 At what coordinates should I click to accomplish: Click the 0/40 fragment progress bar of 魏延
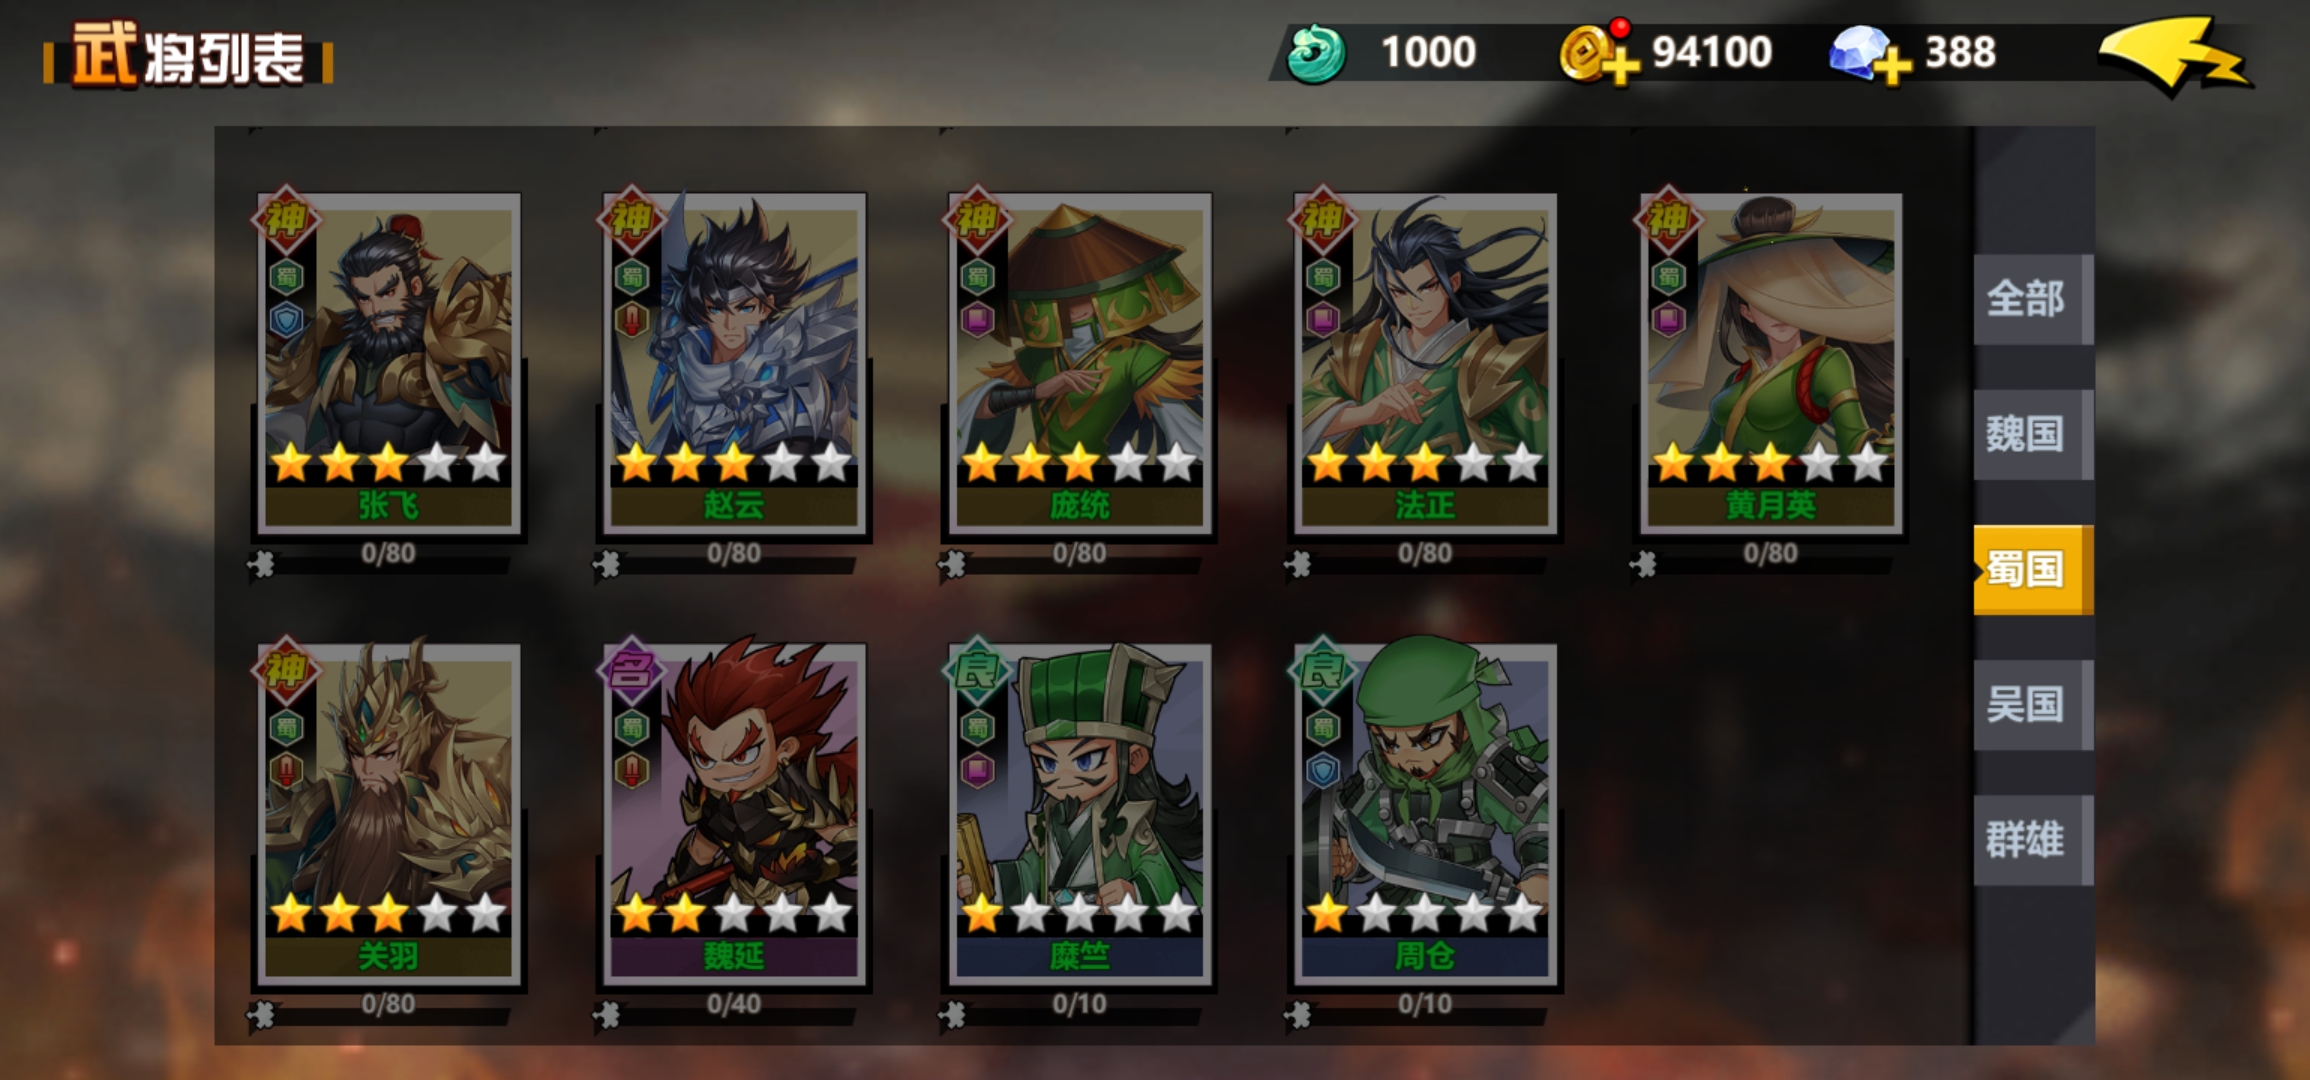(x=734, y=1008)
